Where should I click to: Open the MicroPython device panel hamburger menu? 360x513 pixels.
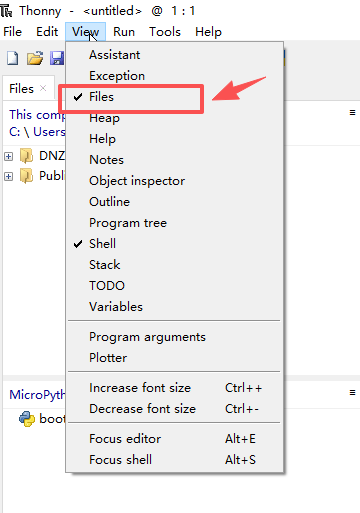pyautogui.click(x=352, y=393)
